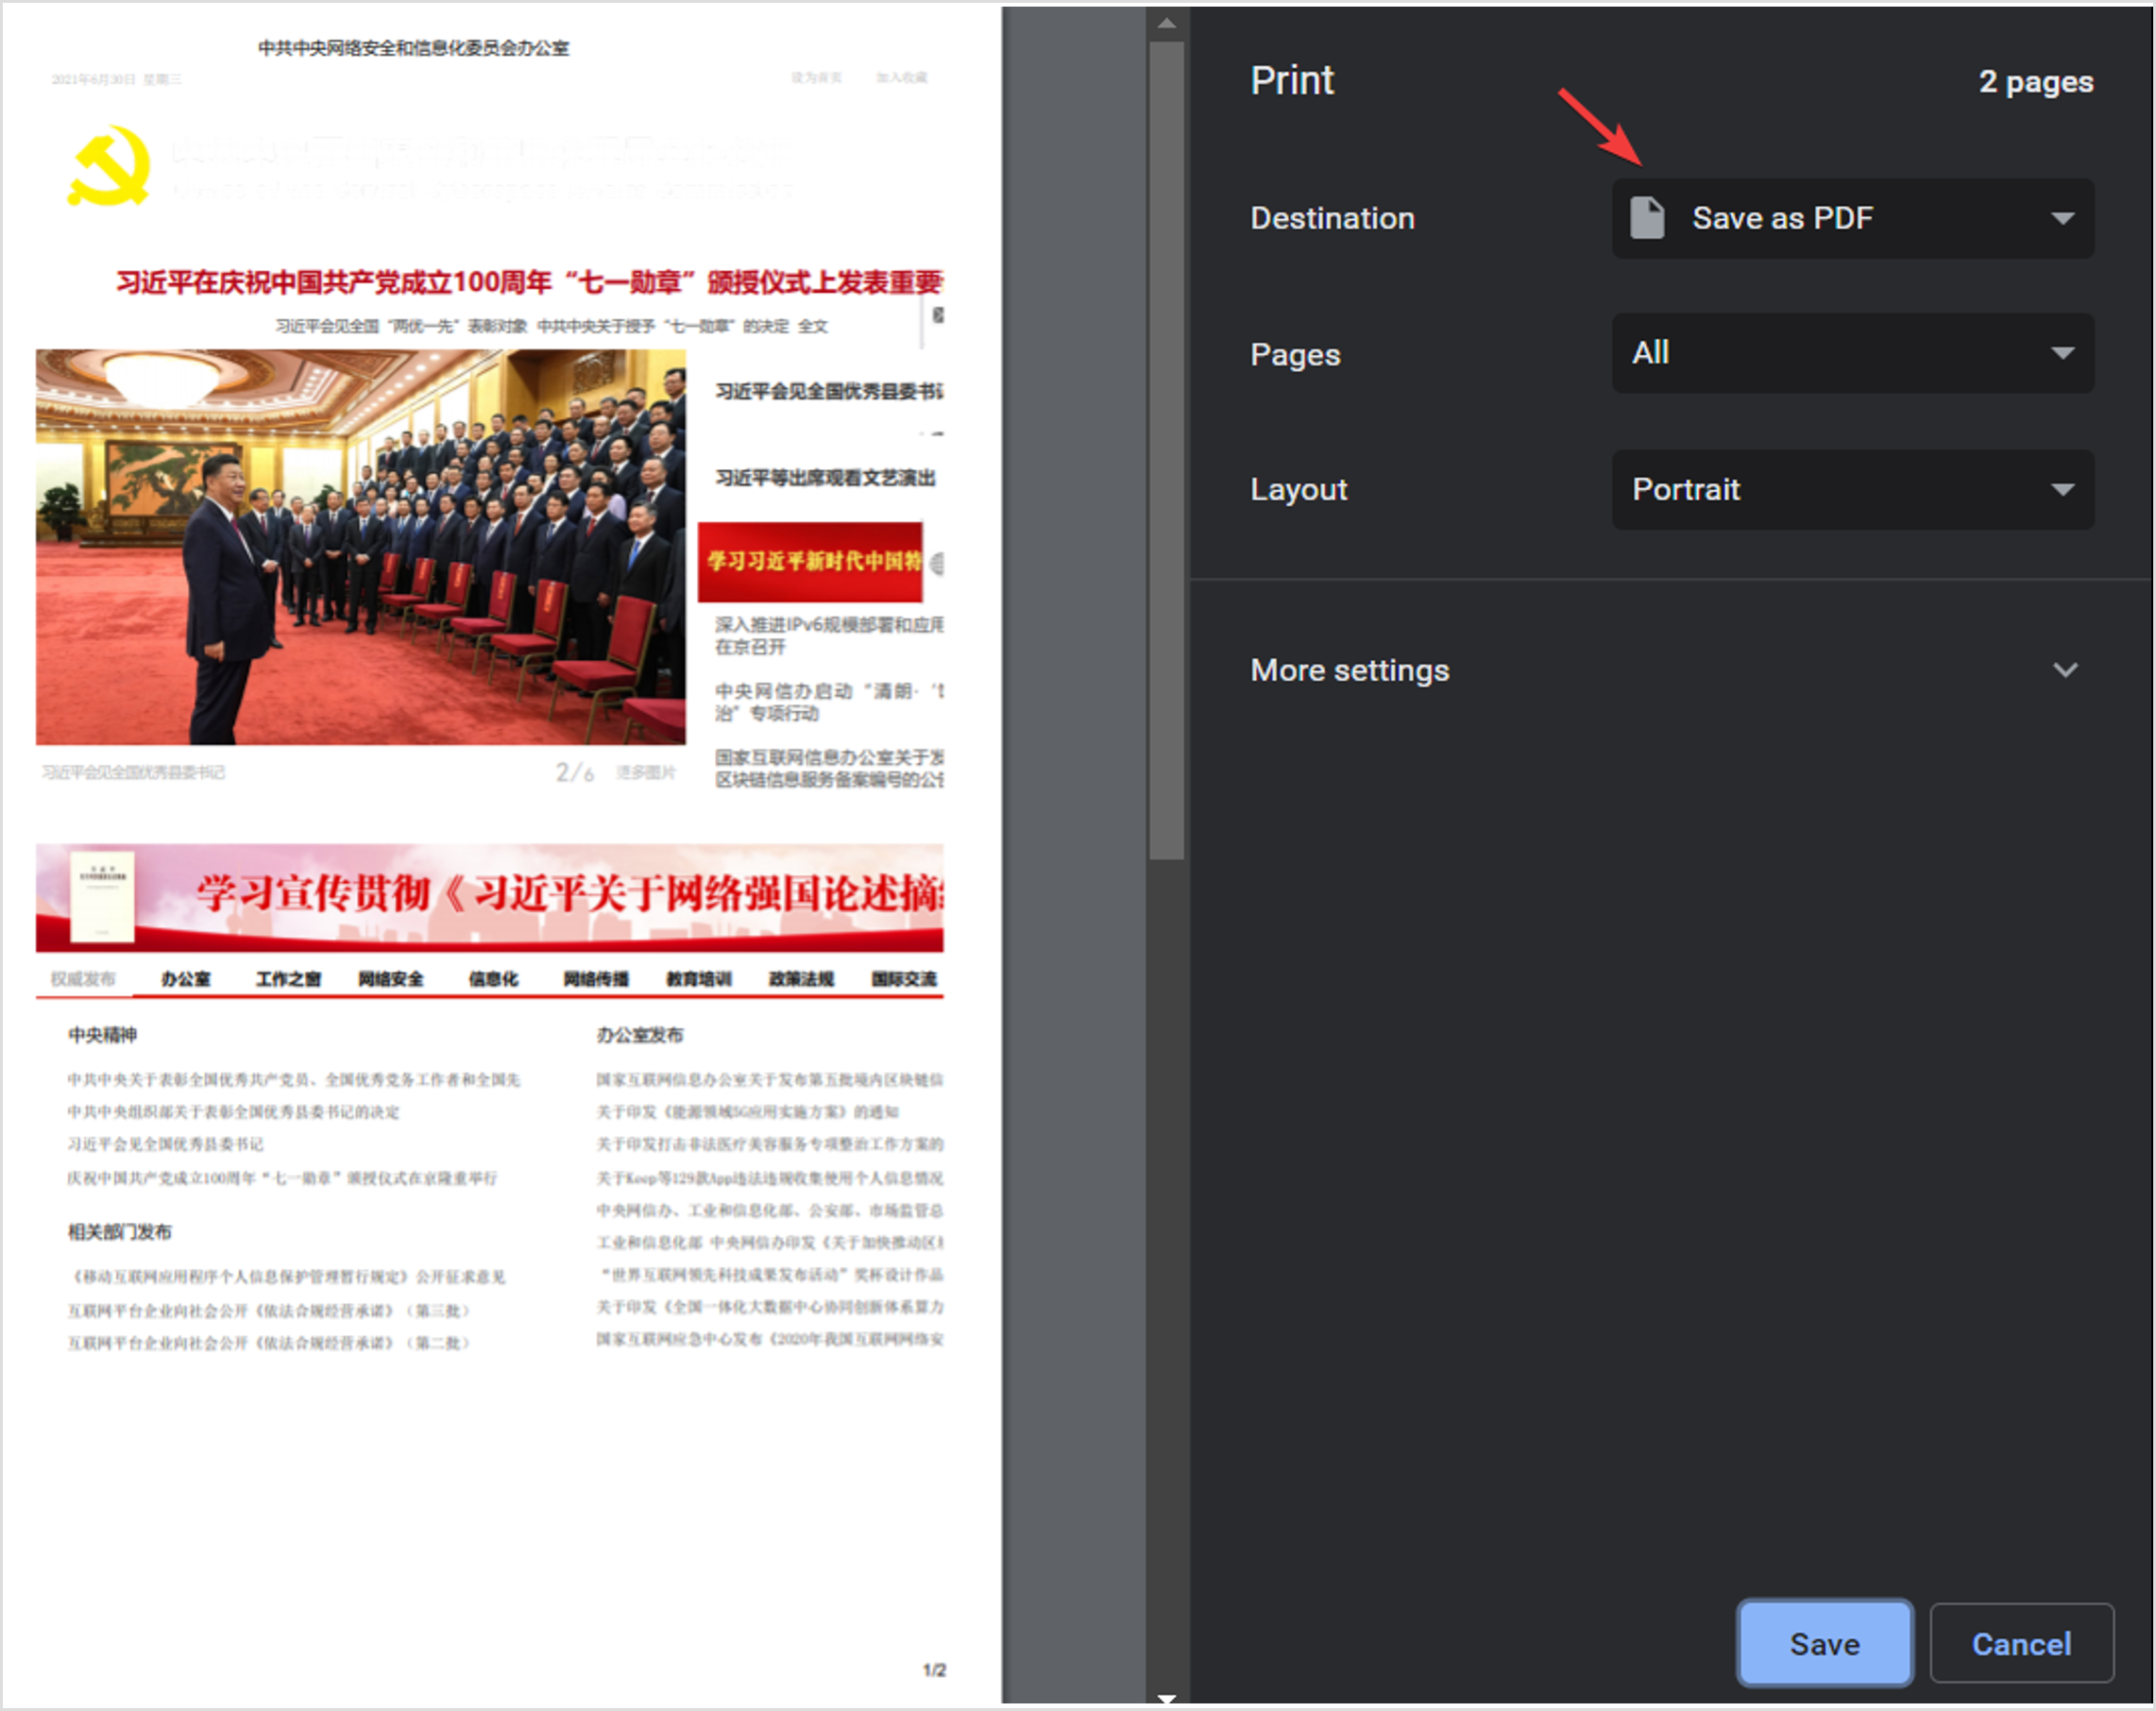Click the red 学习习近平 banner in preview
This screenshot has height=1711, width=2156.
pyautogui.click(x=810, y=562)
